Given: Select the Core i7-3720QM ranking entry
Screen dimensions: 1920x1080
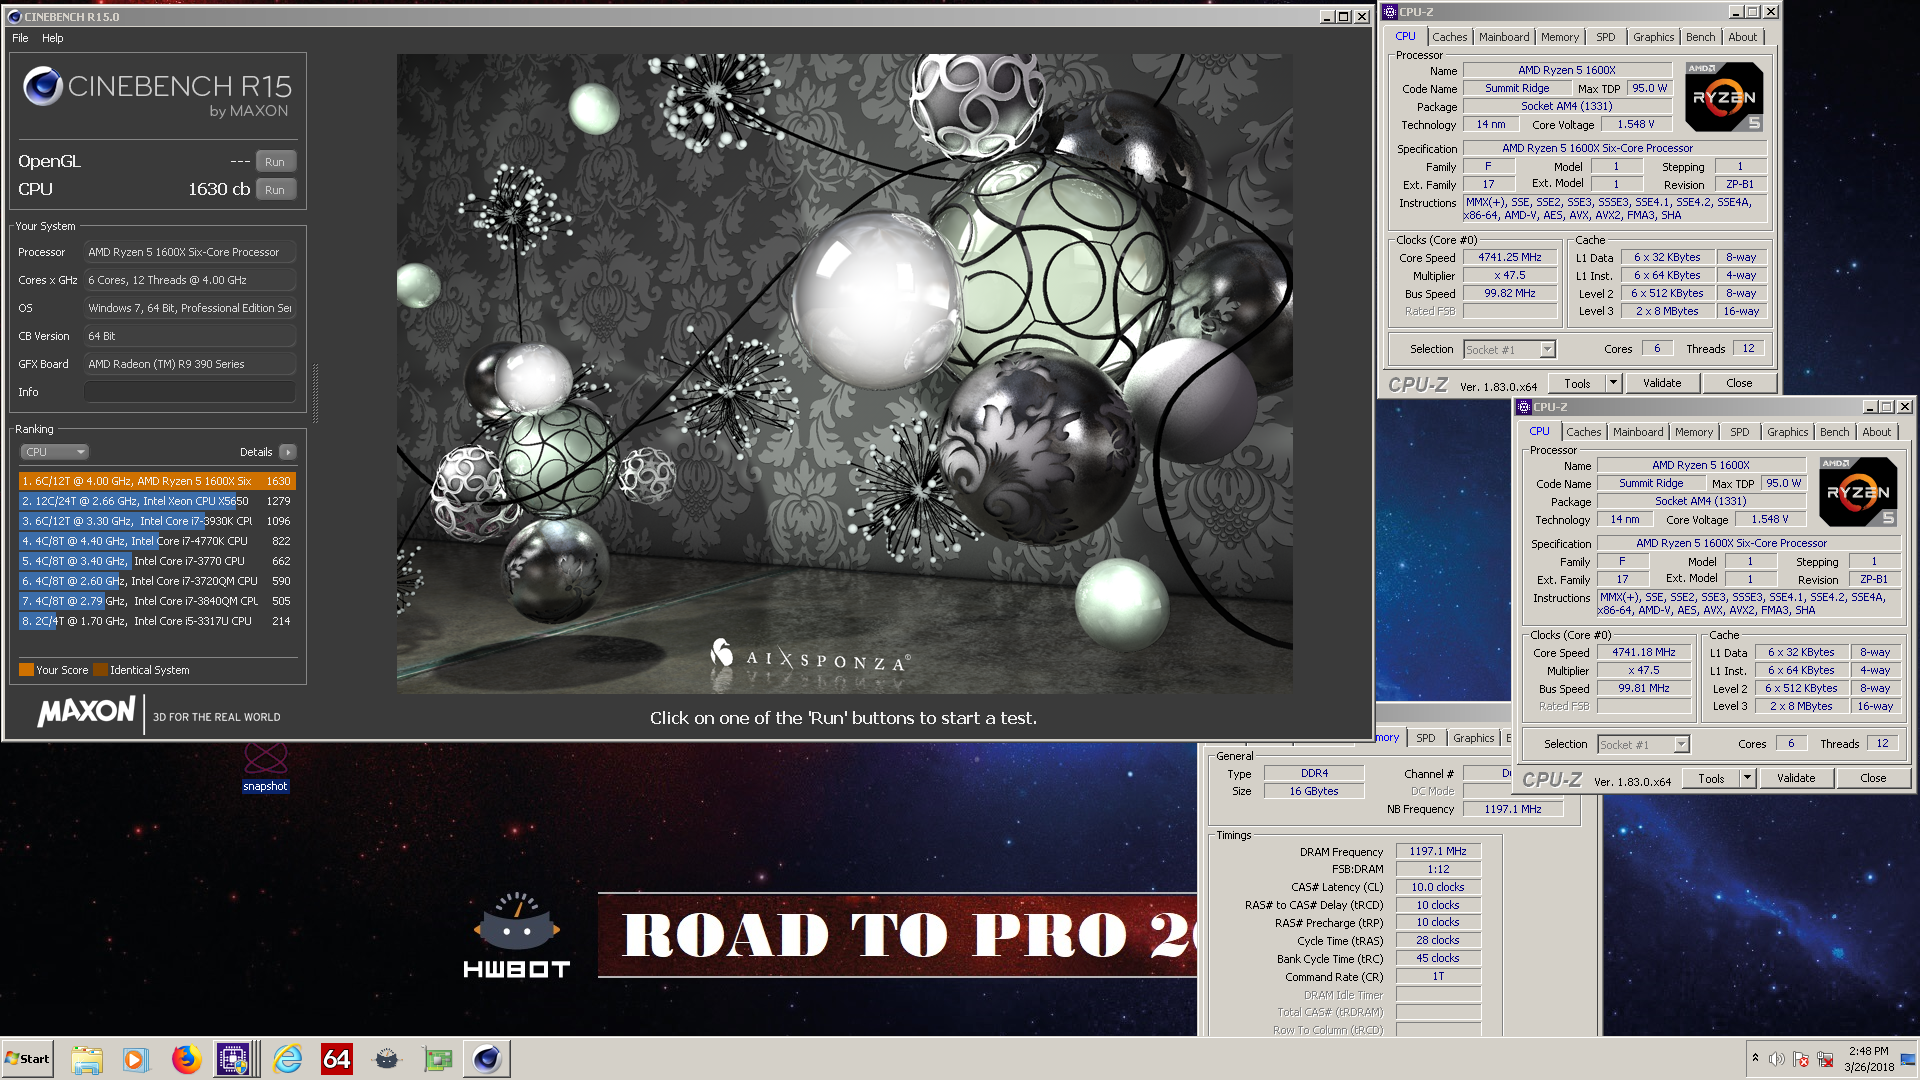Looking at the screenshot, I should 157,581.
